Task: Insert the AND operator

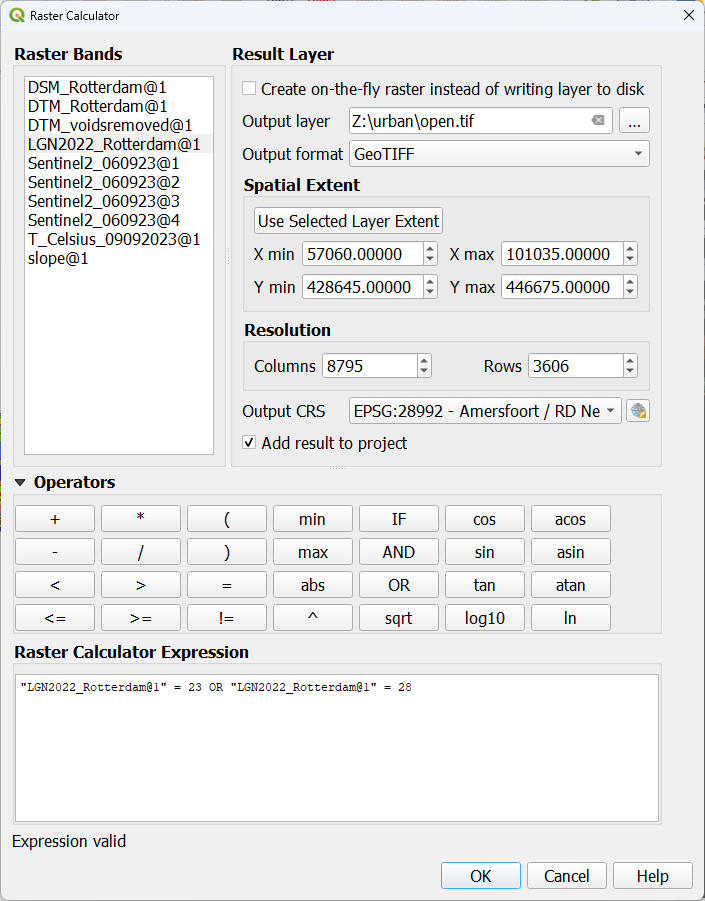Action: (399, 552)
